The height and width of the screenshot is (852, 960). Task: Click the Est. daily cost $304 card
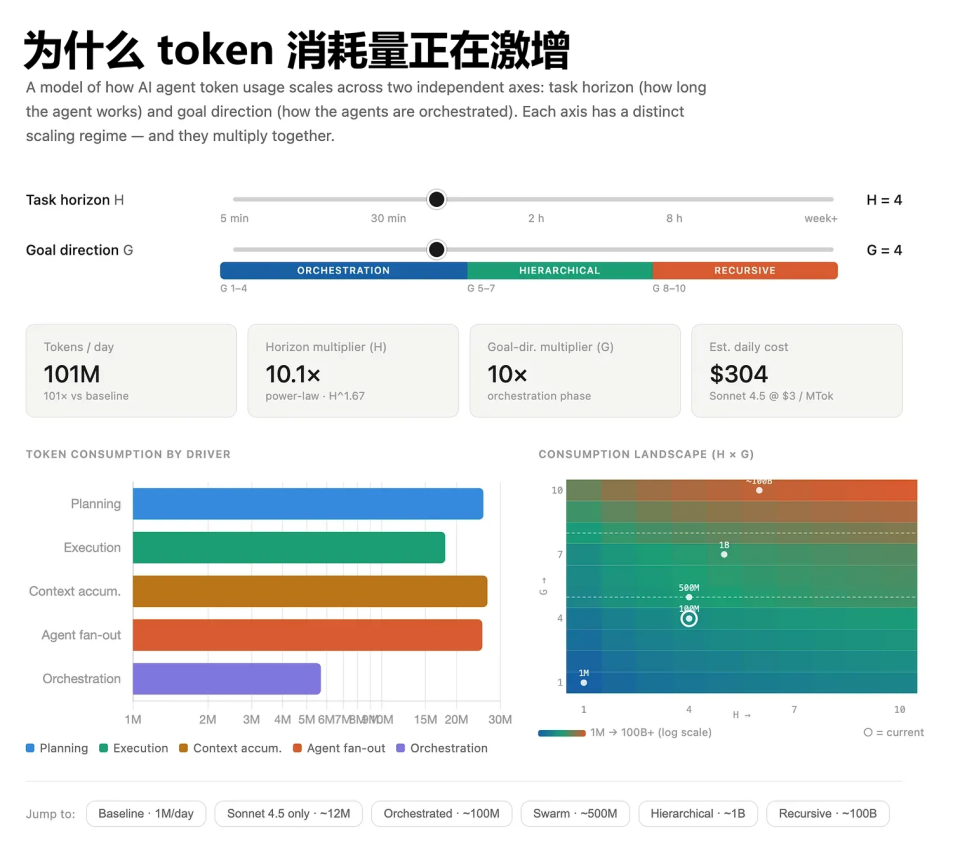tap(797, 371)
